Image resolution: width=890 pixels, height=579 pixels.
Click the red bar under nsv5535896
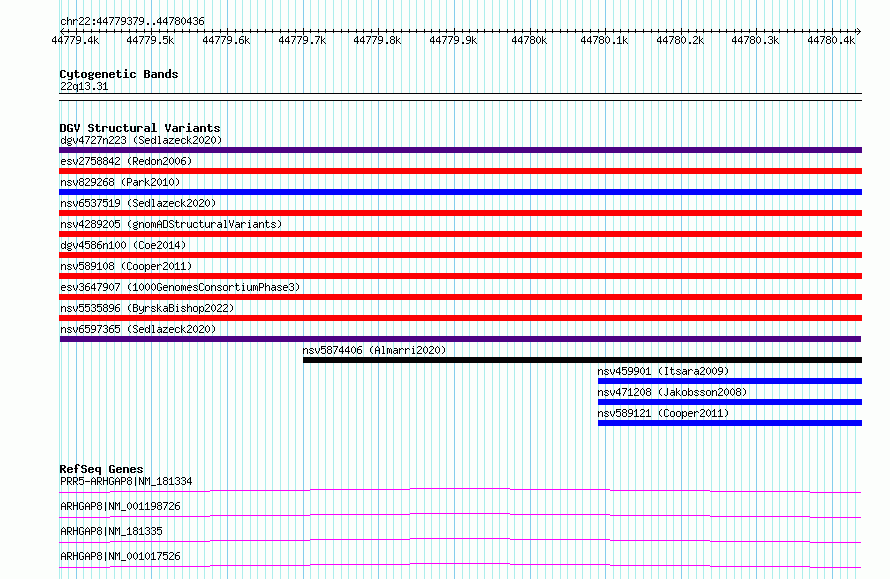coord(460,318)
